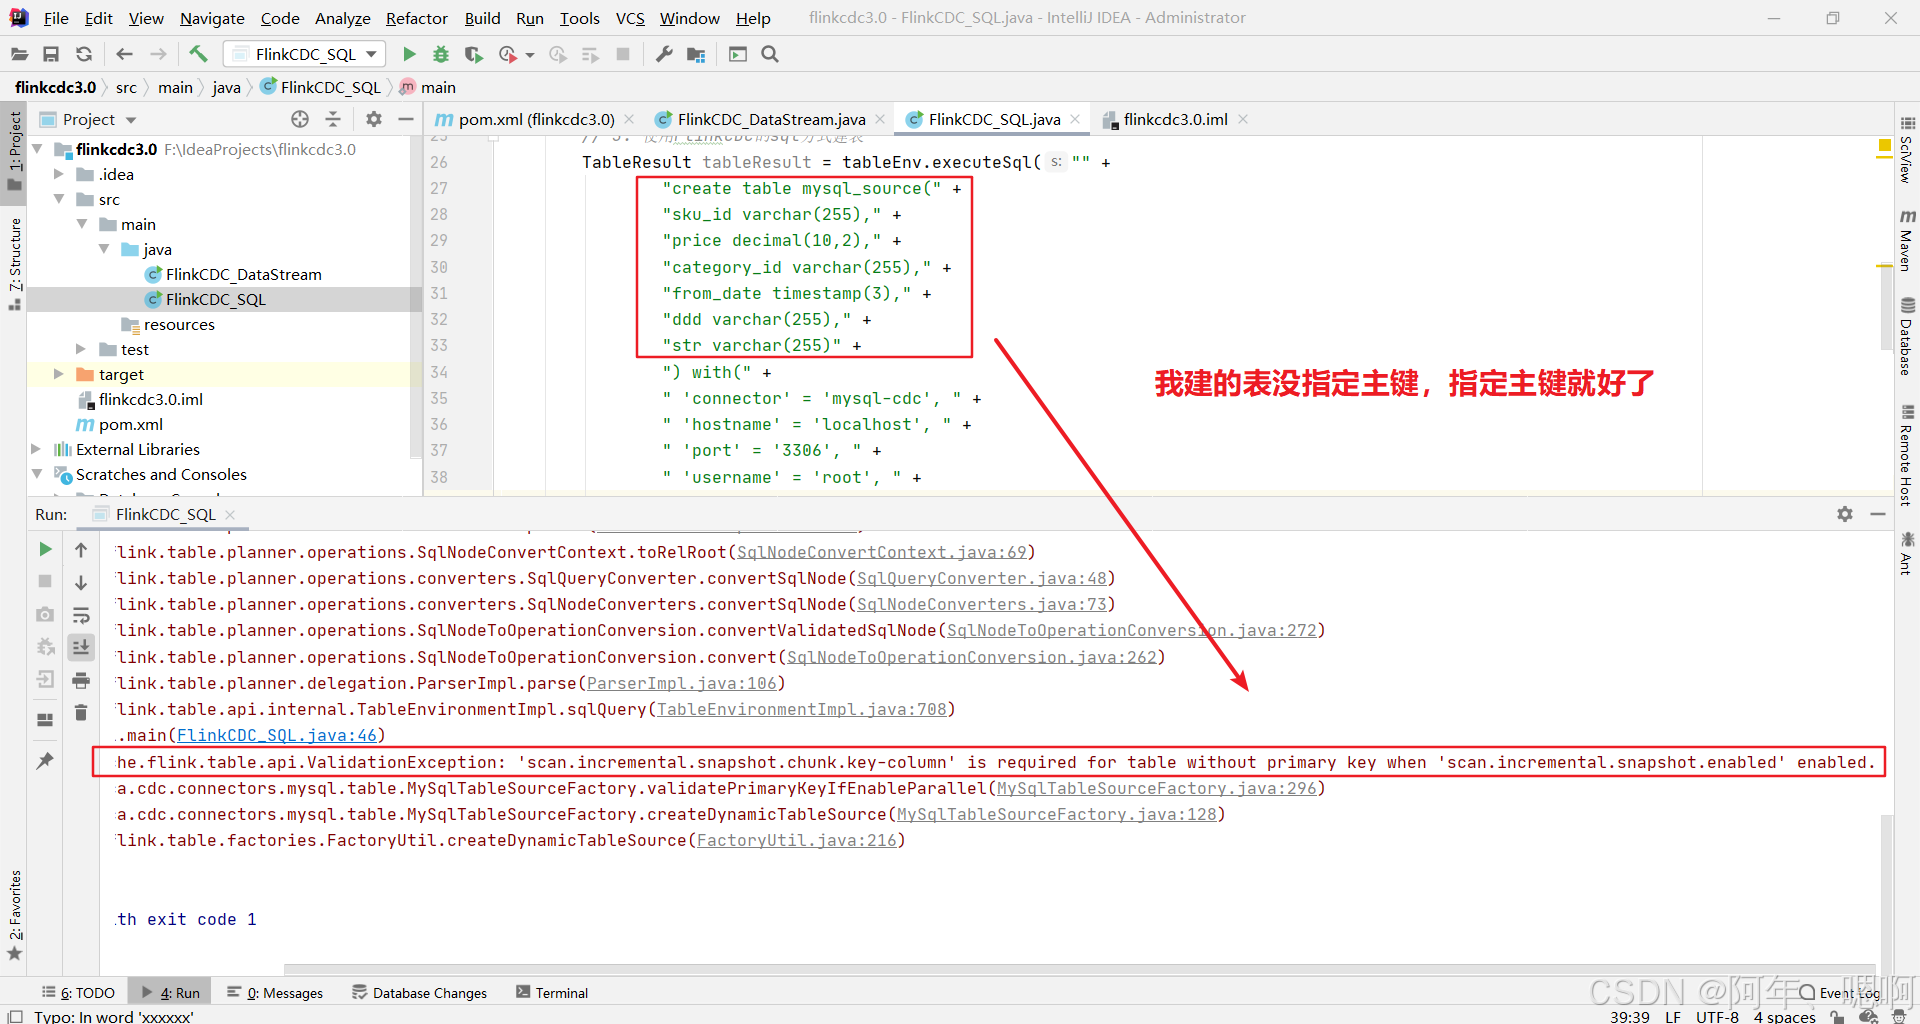Hide the Project tool window panel
This screenshot has width=1920, height=1024.
click(405, 119)
